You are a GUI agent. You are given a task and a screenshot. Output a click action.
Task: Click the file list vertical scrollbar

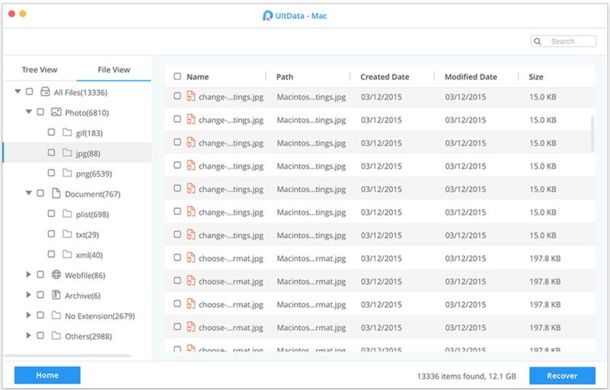pos(592,134)
